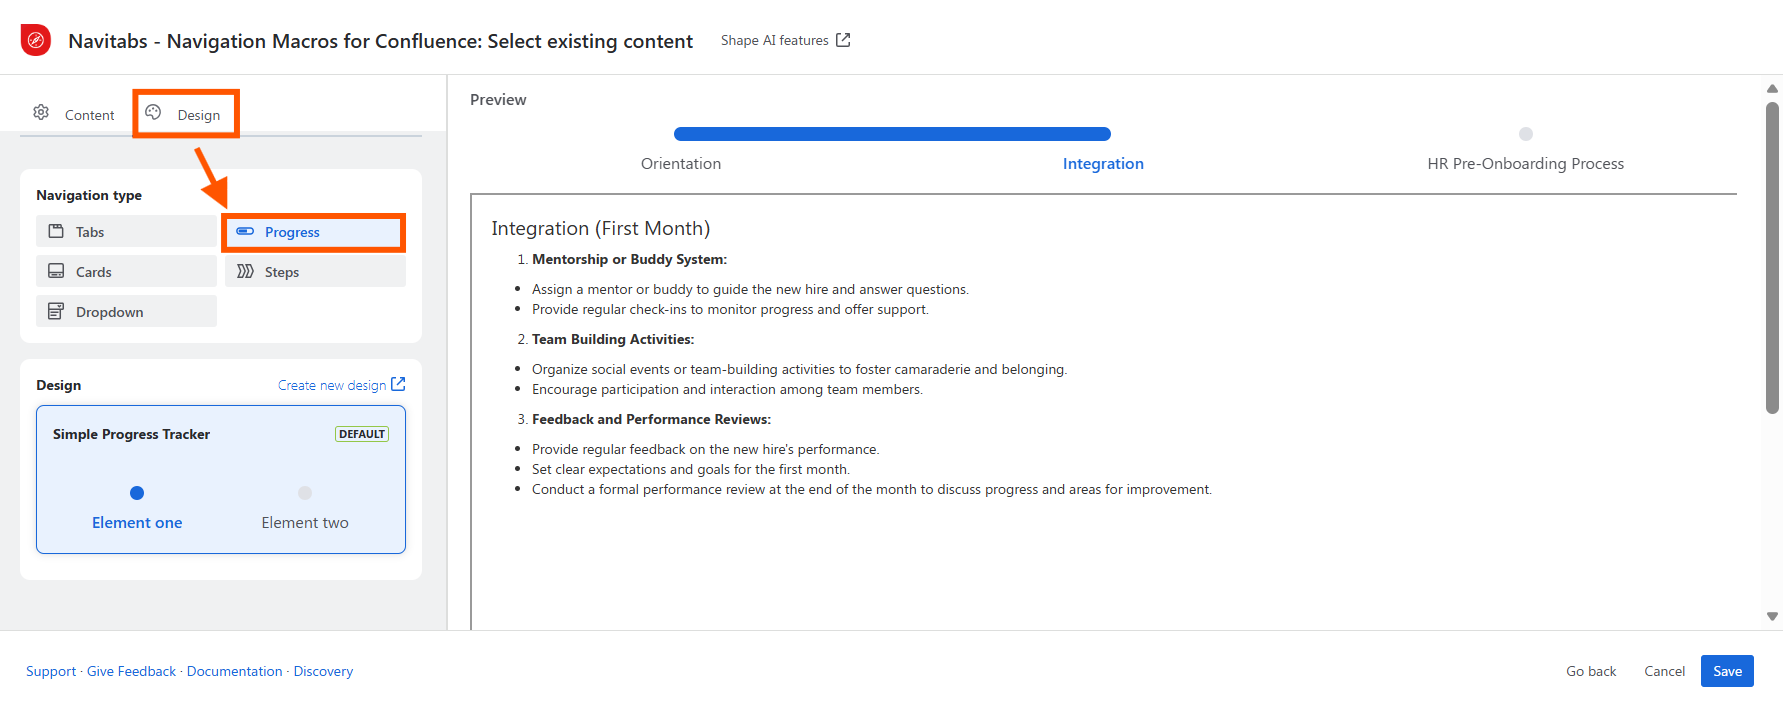This screenshot has width=1783, height=706.
Task: Open the Documentation link
Action: (235, 671)
